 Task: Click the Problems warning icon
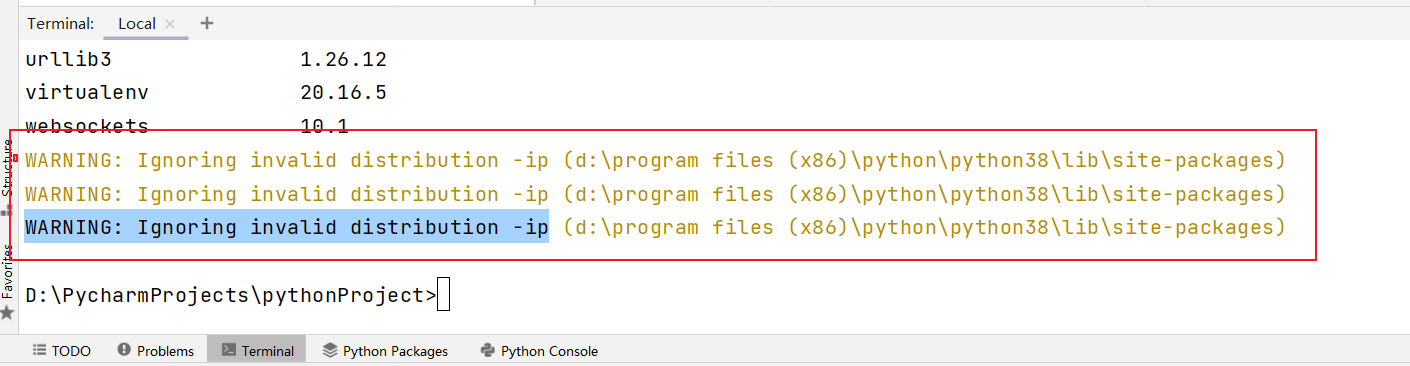[124, 350]
